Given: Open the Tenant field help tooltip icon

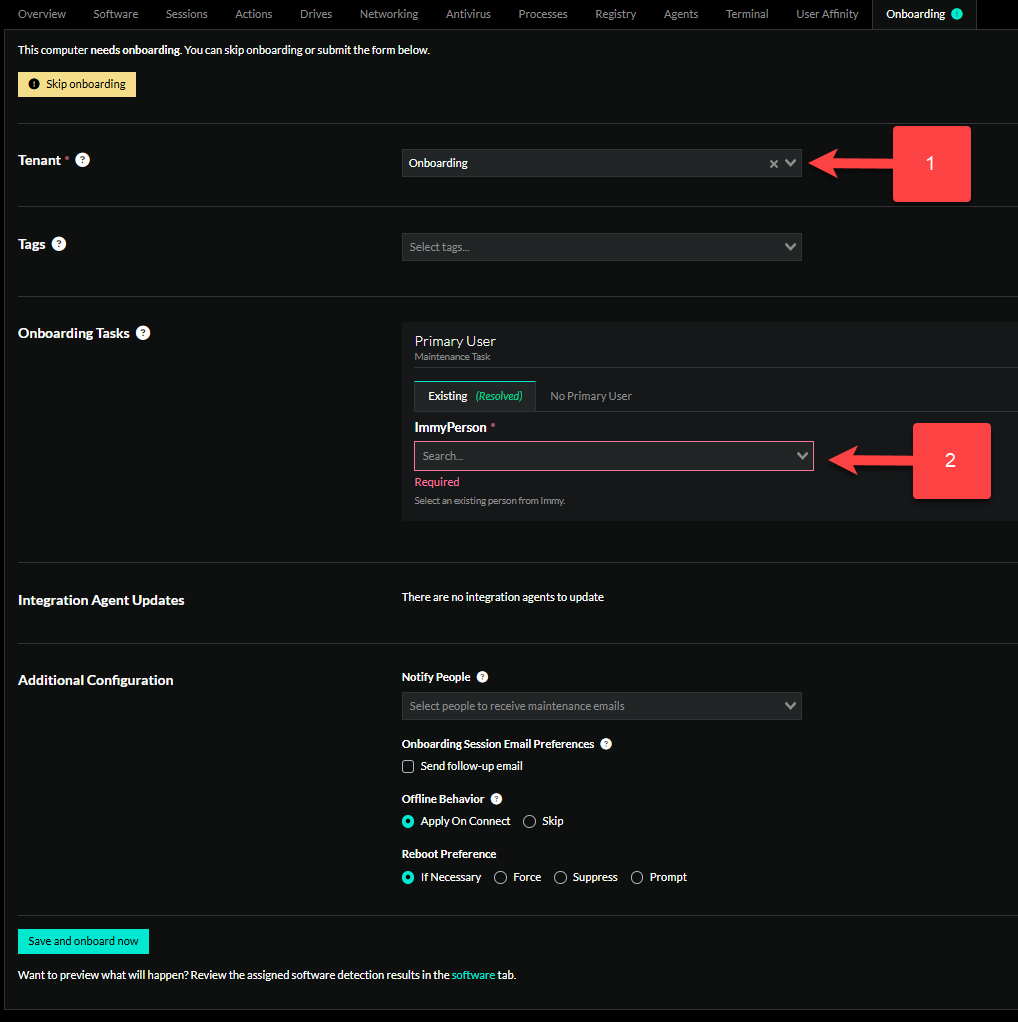Looking at the screenshot, I should [x=82, y=160].
